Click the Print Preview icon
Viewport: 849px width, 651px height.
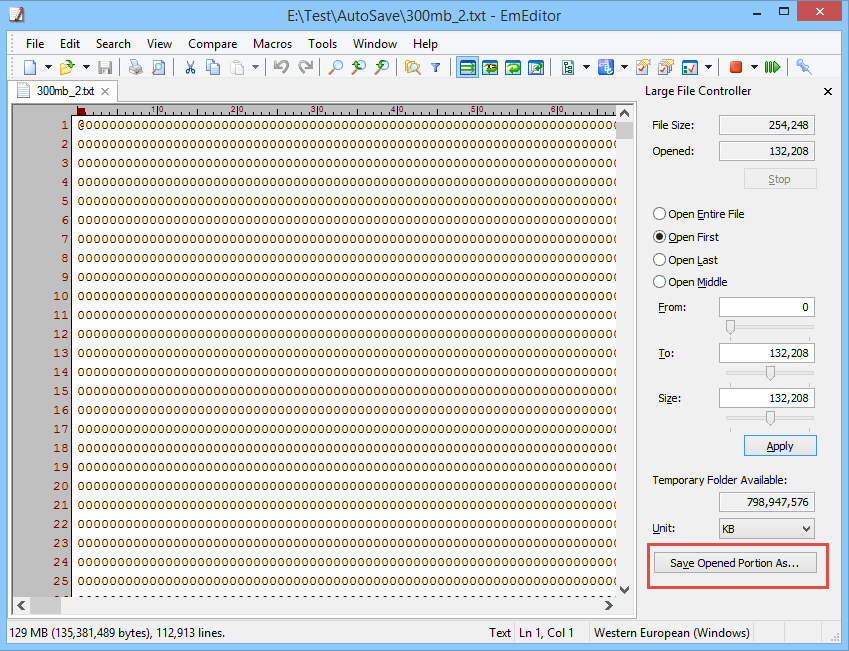(158, 67)
